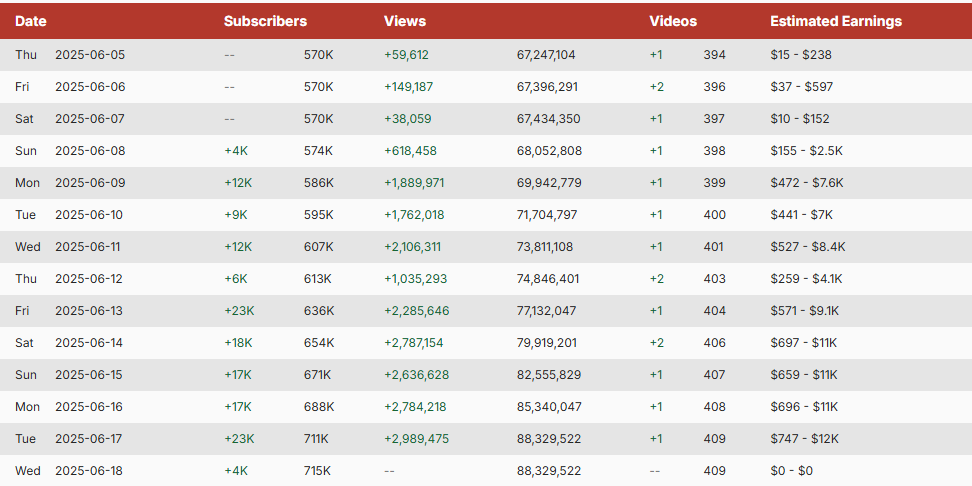Click earnings $0 - $0
This screenshot has width=972, height=486.
pos(791,471)
